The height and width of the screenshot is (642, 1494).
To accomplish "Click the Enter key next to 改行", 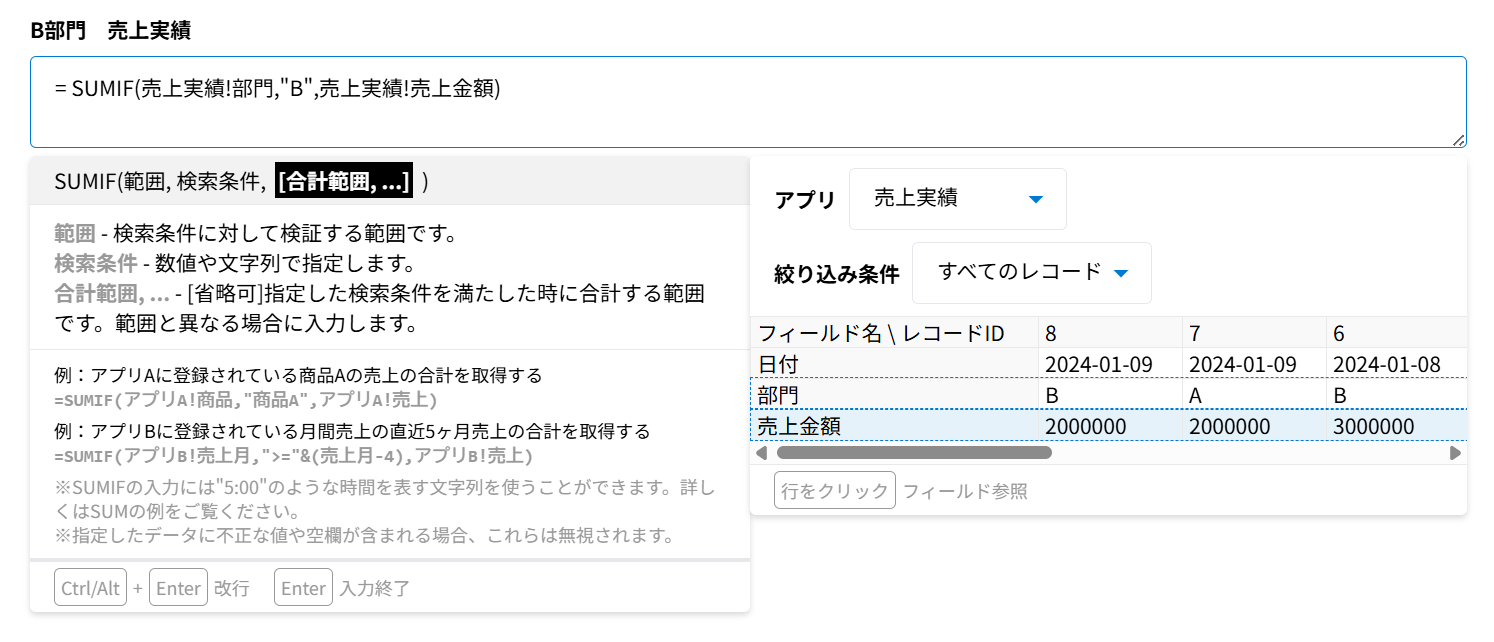I will [x=178, y=588].
